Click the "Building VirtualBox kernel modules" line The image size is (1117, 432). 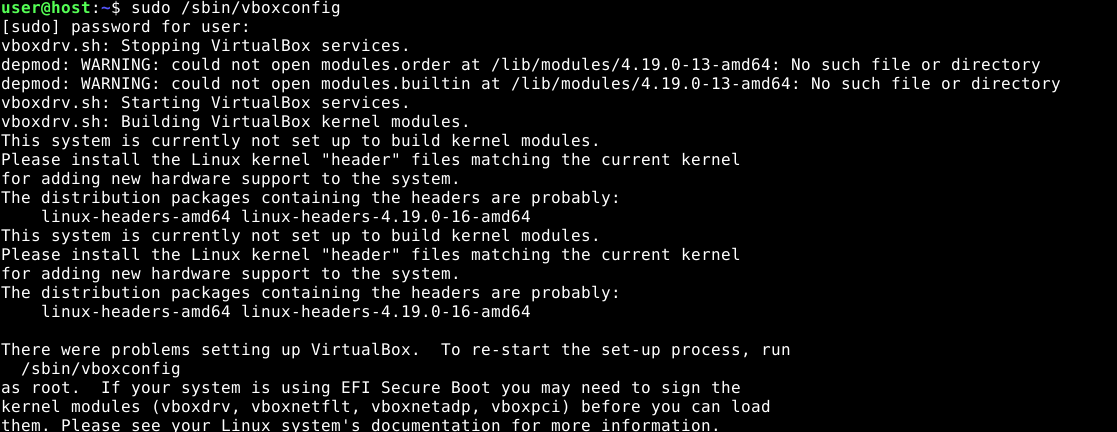pos(235,122)
